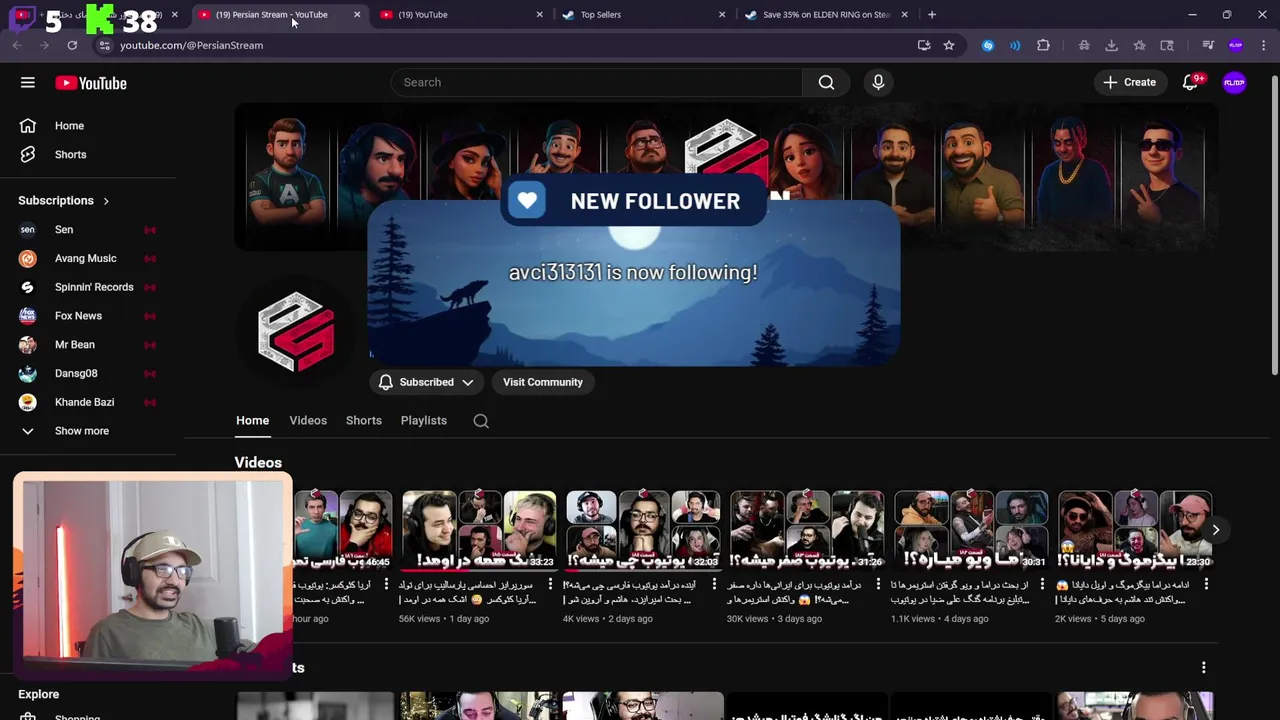Switch to the channel Shorts tab

coord(364,421)
